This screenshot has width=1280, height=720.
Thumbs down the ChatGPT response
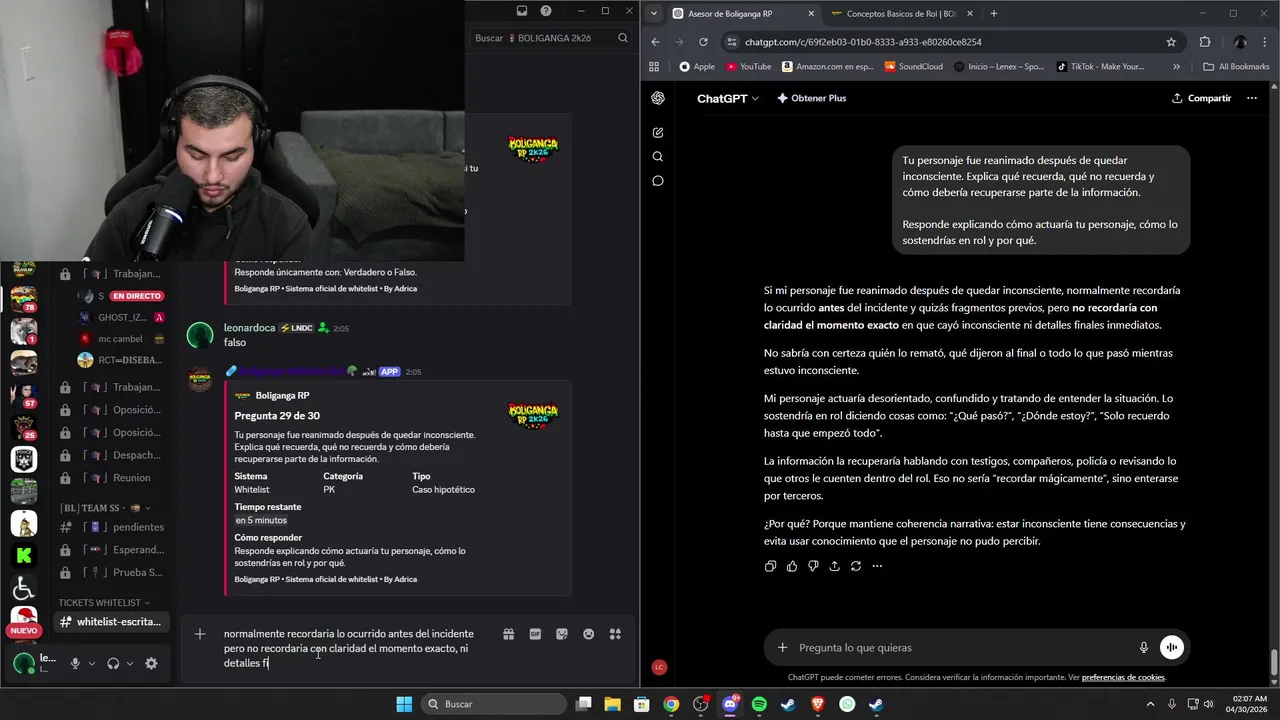pos(813,566)
